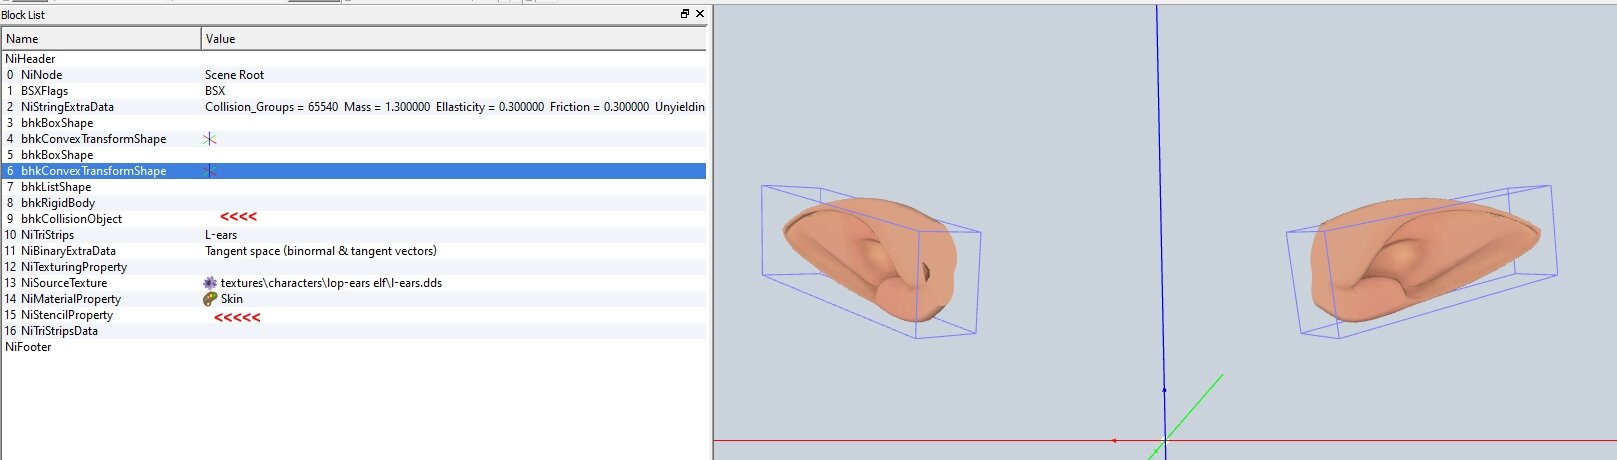1617x460 pixels.
Task: Select the 1 BSXFlags row
Action: pyautogui.click(x=354, y=91)
